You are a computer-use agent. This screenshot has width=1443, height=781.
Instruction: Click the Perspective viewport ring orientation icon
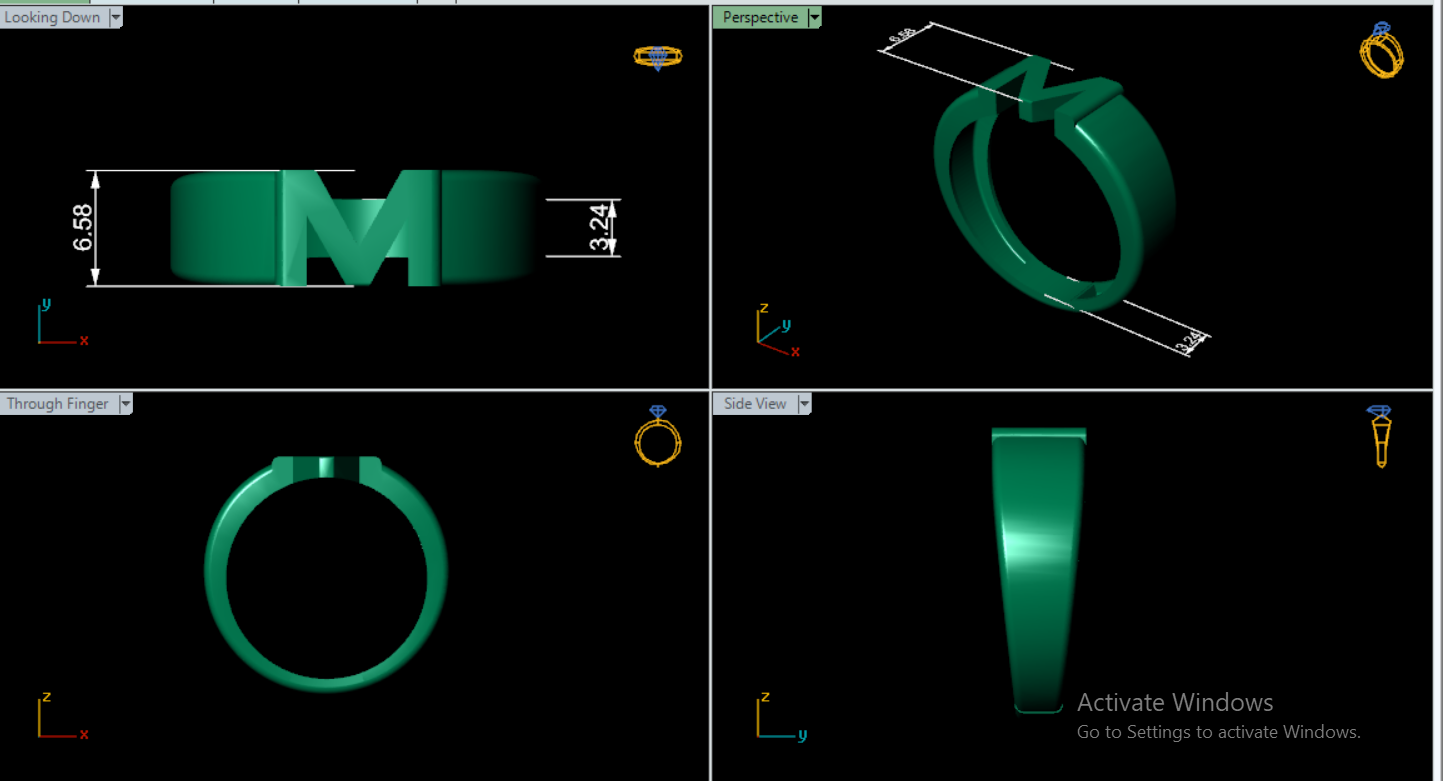point(1381,51)
